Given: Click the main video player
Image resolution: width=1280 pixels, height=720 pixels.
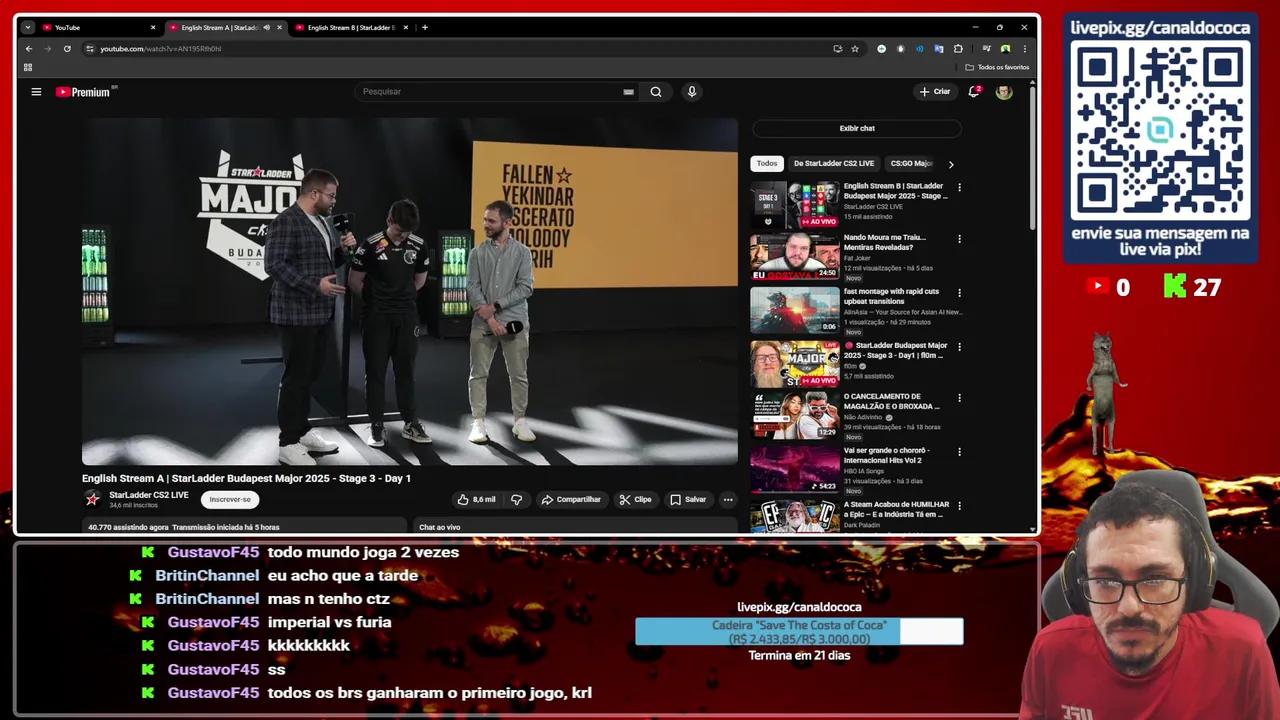Looking at the screenshot, I should [x=410, y=291].
